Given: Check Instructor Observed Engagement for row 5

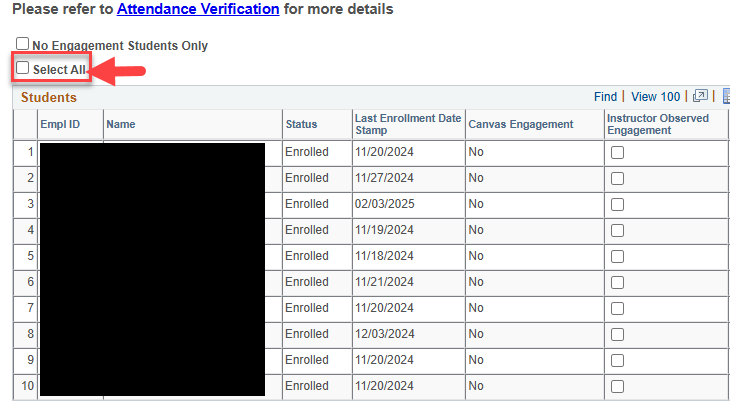Looking at the screenshot, I should coord(617,256).
